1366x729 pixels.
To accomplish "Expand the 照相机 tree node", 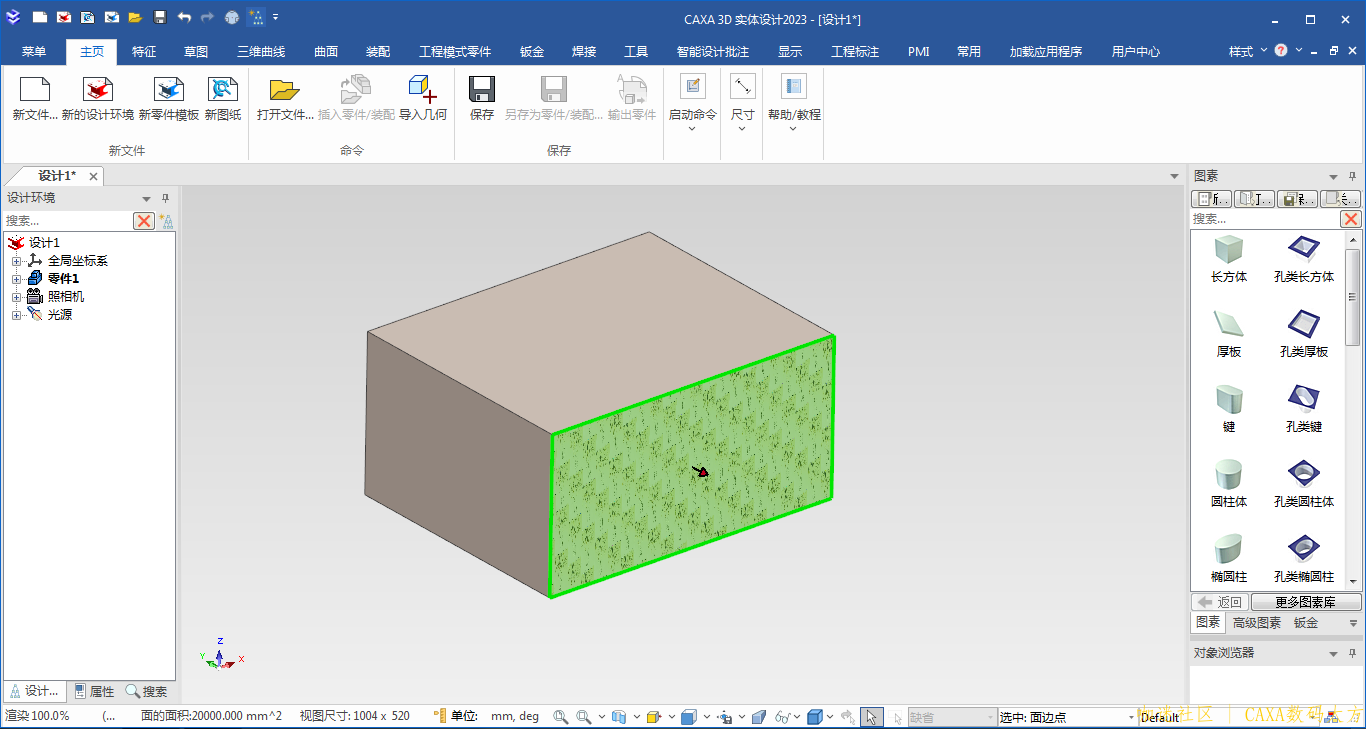I will (16, 297).
